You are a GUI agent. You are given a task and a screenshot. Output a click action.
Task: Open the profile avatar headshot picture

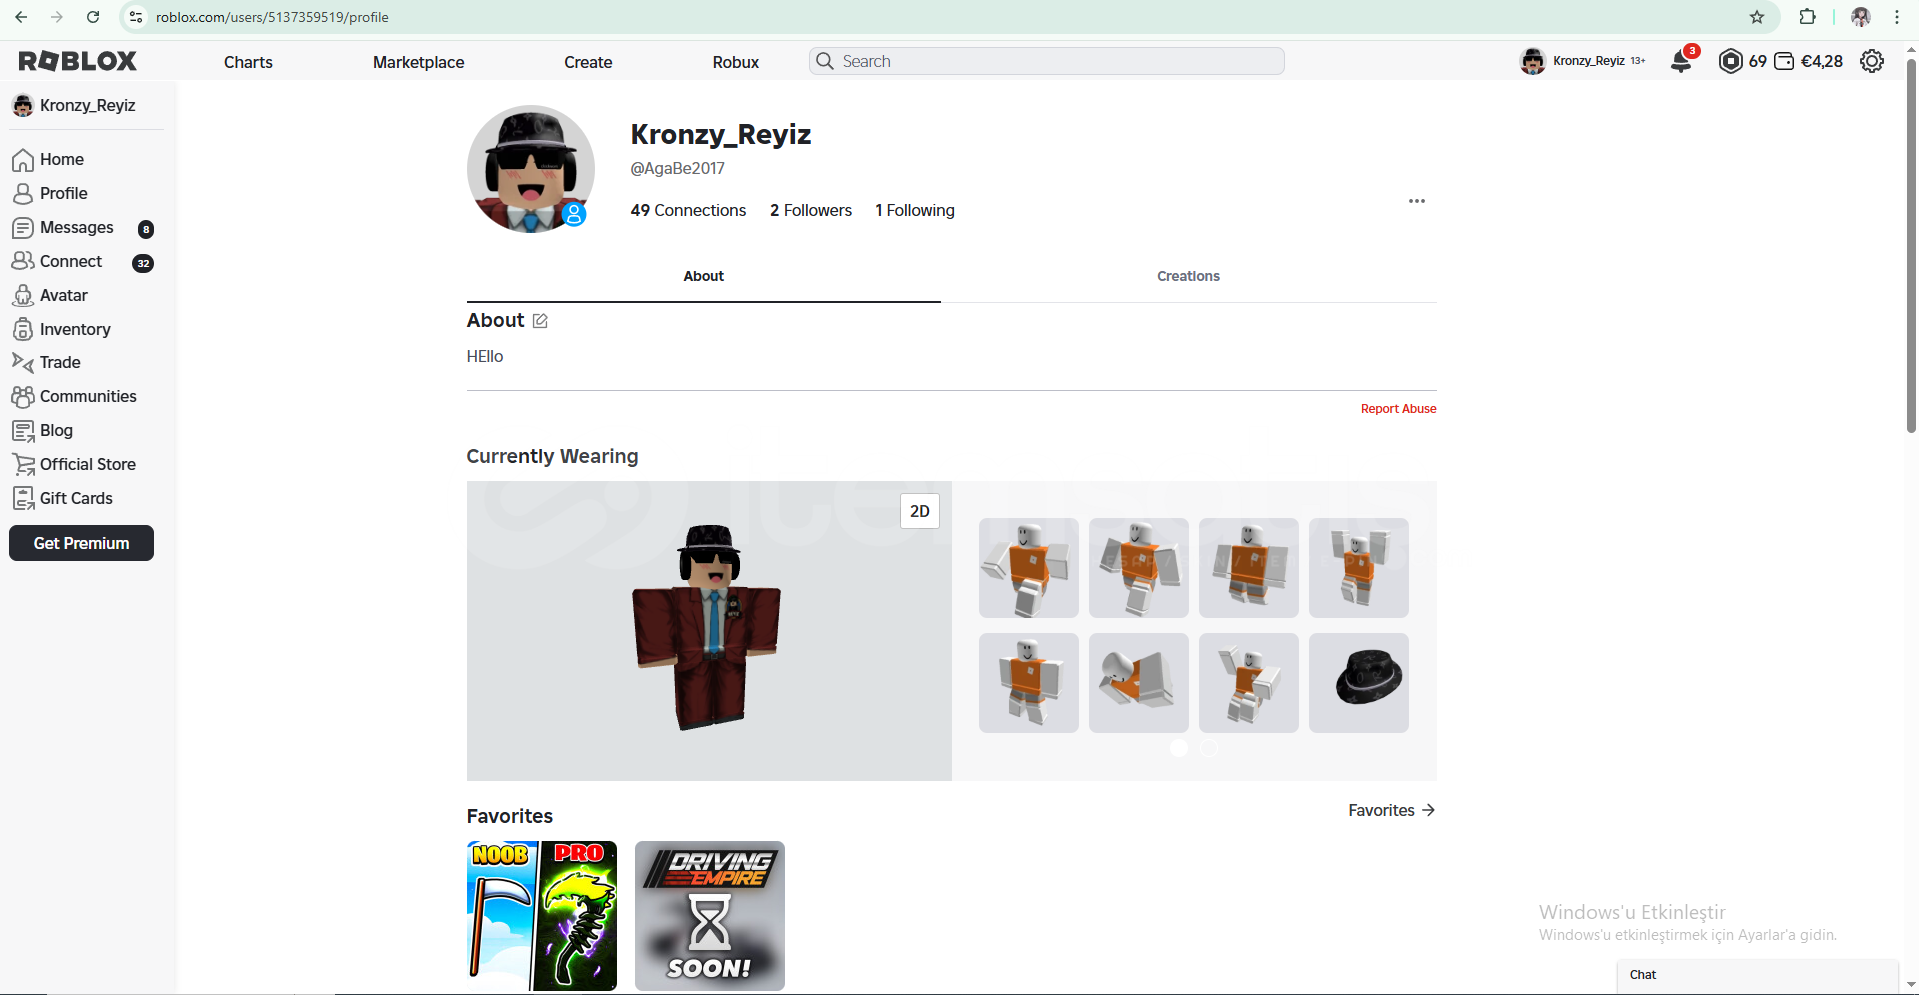[x=531, y=169]
